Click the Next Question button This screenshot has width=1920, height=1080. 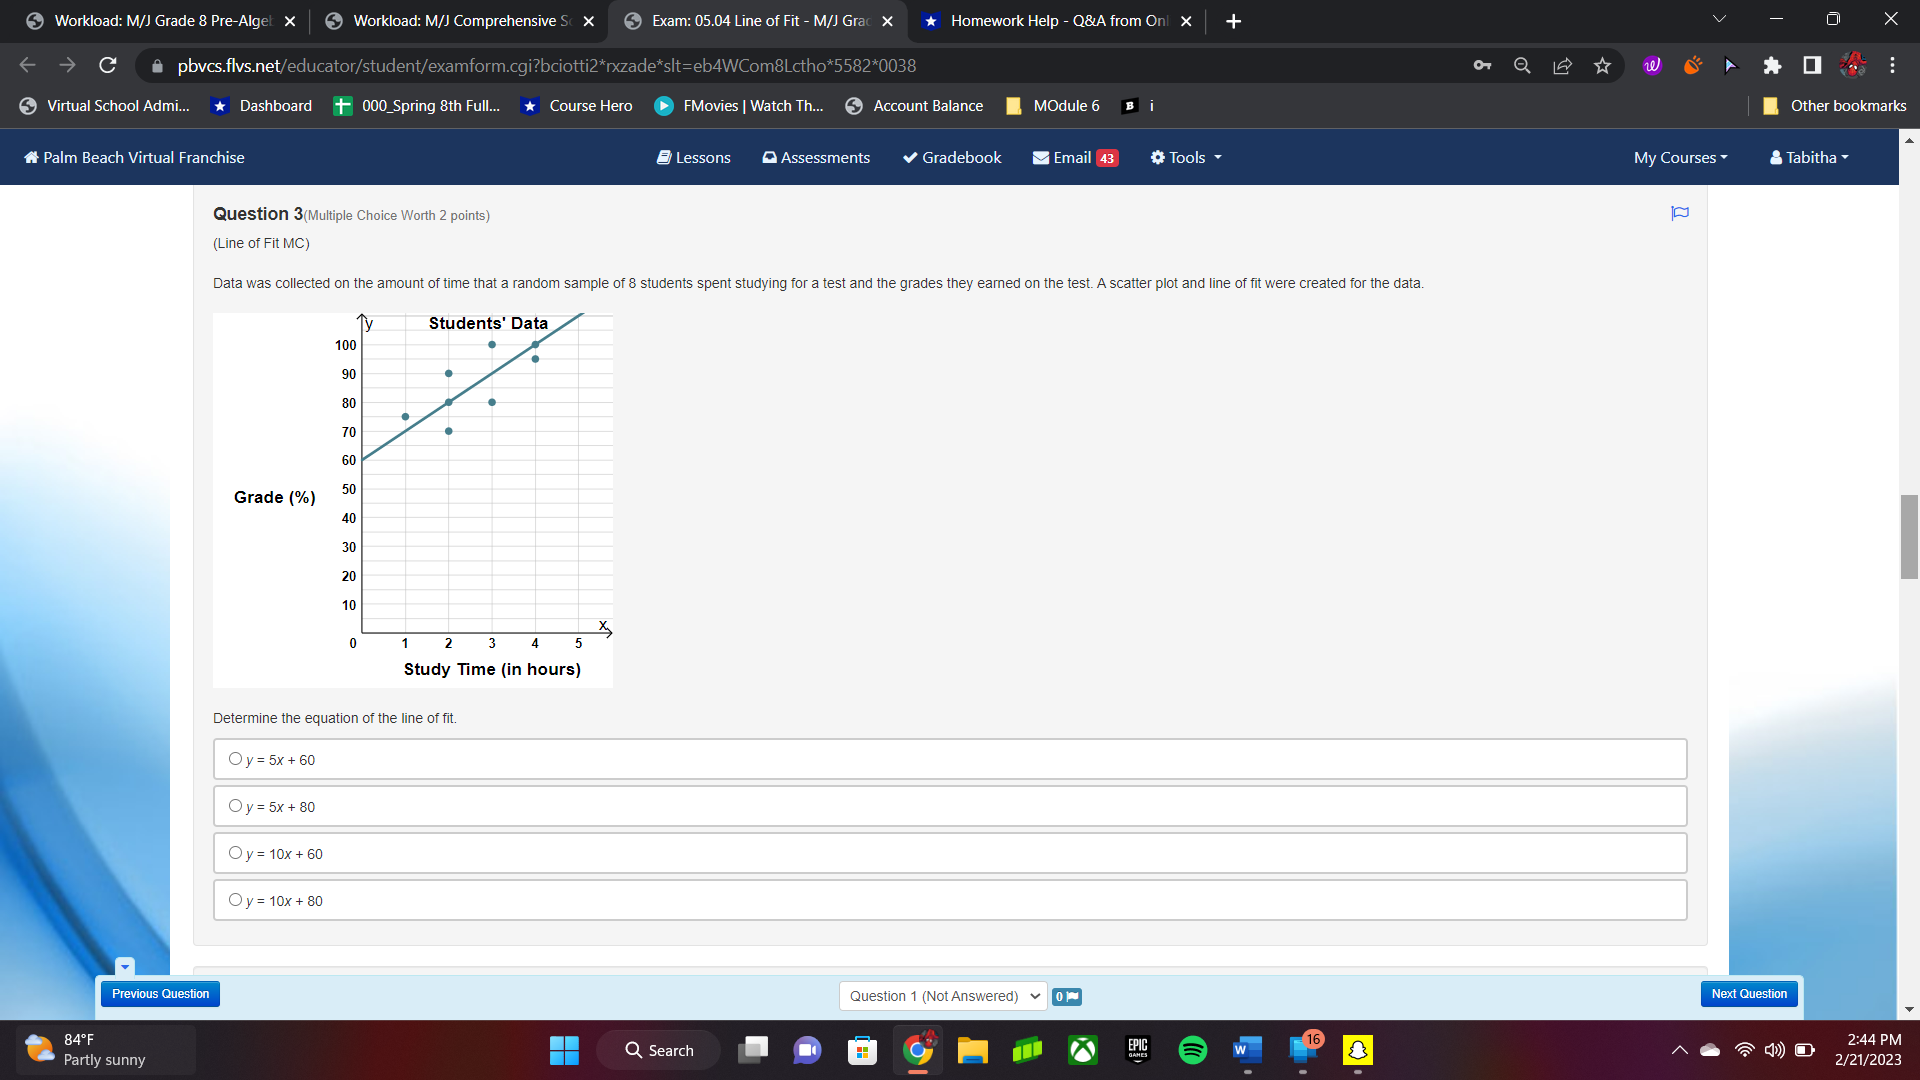pyautogui.click(x=1748, y=993)
